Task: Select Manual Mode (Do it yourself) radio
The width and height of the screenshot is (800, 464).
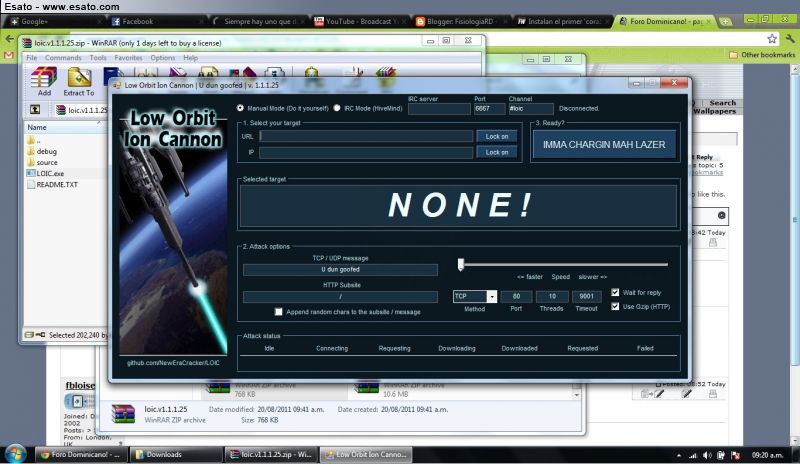Action: [x=240, y=108]
